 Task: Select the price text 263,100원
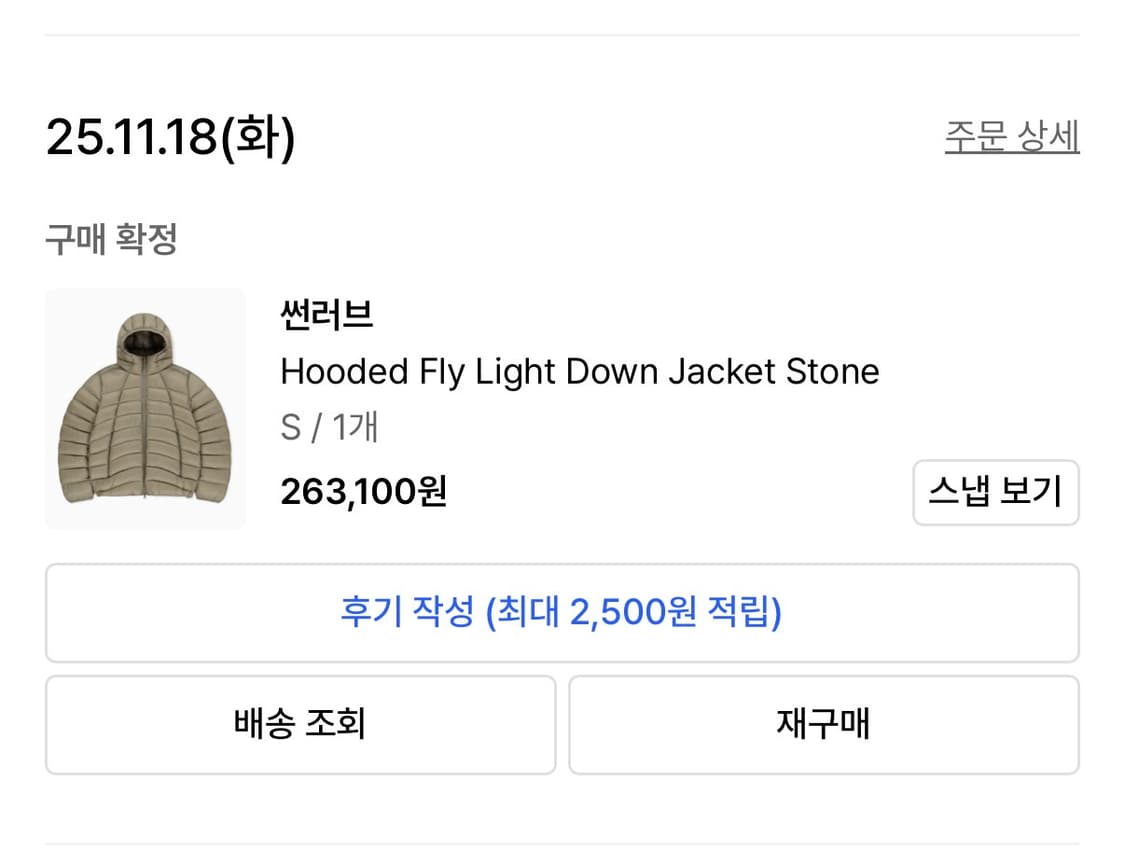[363, 492]
